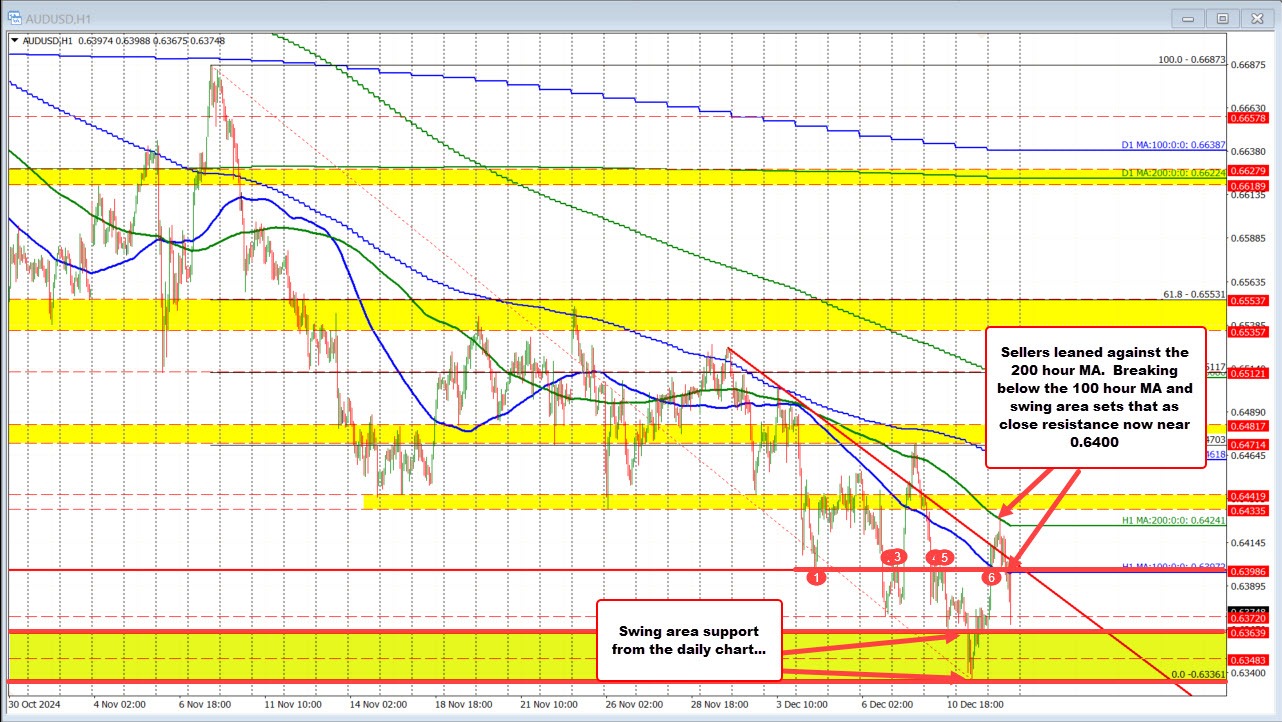Select the H1 MA:100 moving average label
1282x722 pixels.
[x=1176, y=566]
